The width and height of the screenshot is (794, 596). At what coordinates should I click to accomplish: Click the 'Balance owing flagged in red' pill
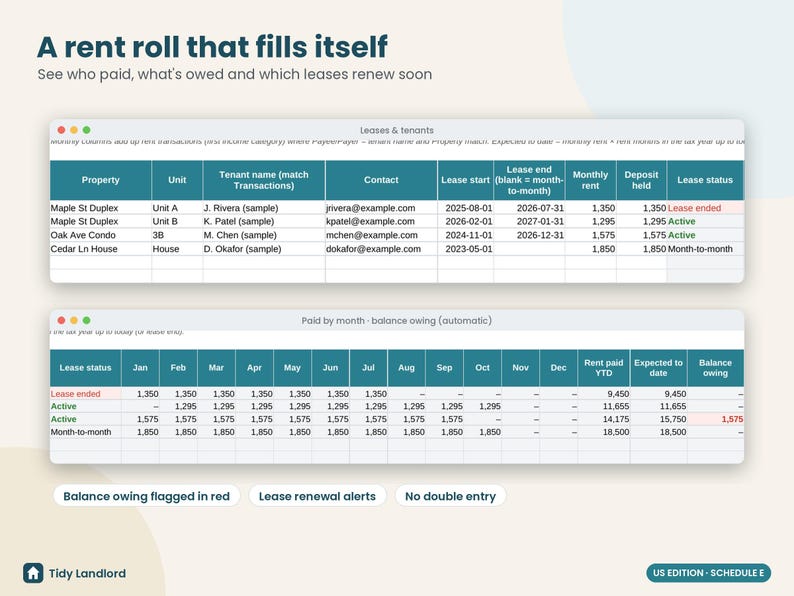tap(146, 496)
